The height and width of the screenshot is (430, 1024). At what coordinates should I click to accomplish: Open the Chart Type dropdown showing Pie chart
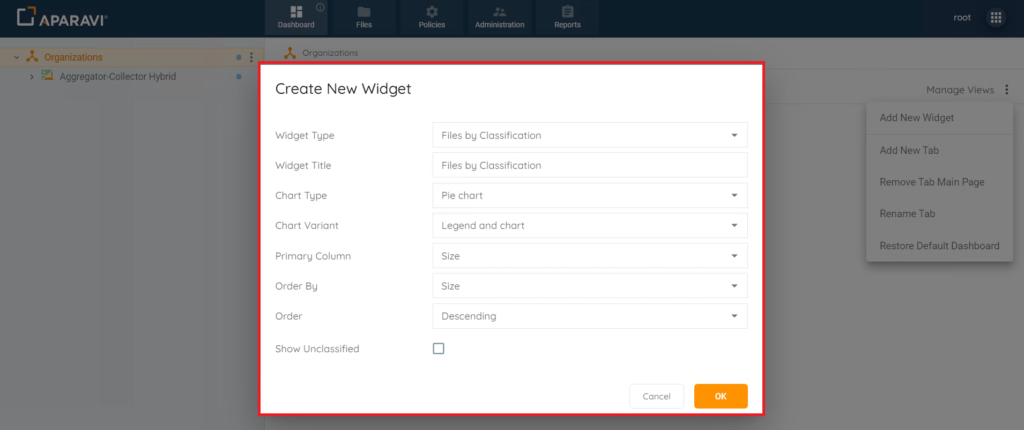pos(590,195)
